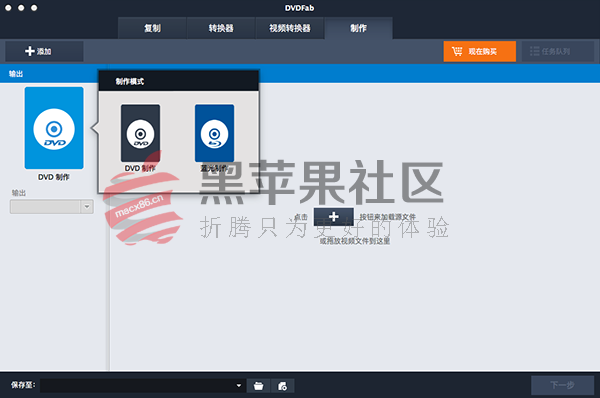Click the 或拖放视频文件到这里 hint text

pyautogui.click(x=355, y=241)
